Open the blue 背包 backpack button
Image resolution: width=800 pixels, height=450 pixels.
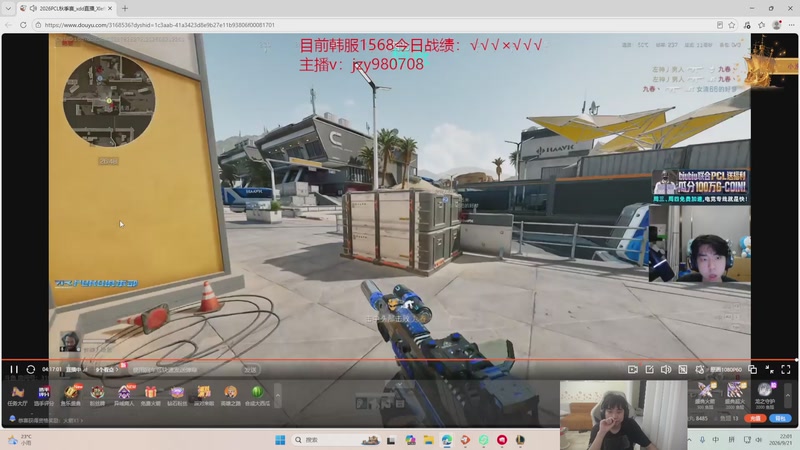[780, 418]
